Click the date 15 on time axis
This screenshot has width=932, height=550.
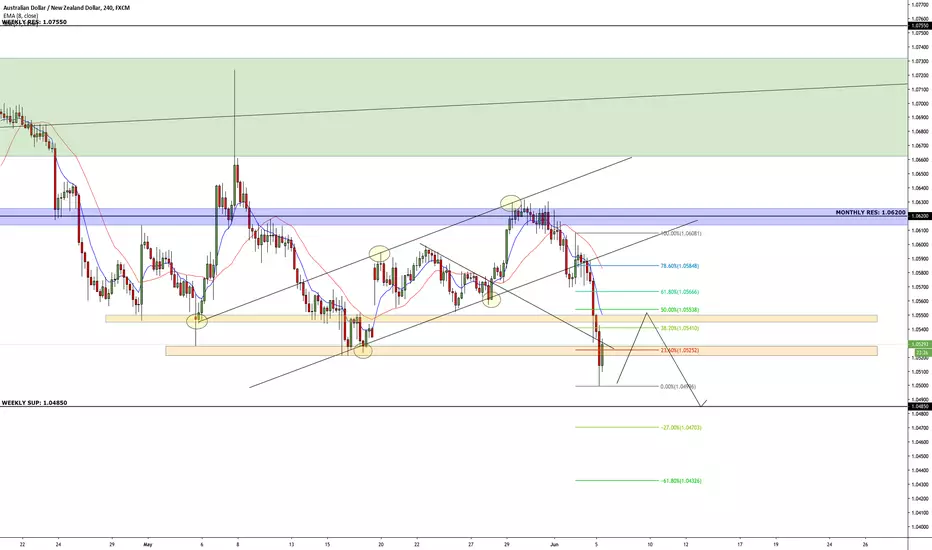coord(328,543)
